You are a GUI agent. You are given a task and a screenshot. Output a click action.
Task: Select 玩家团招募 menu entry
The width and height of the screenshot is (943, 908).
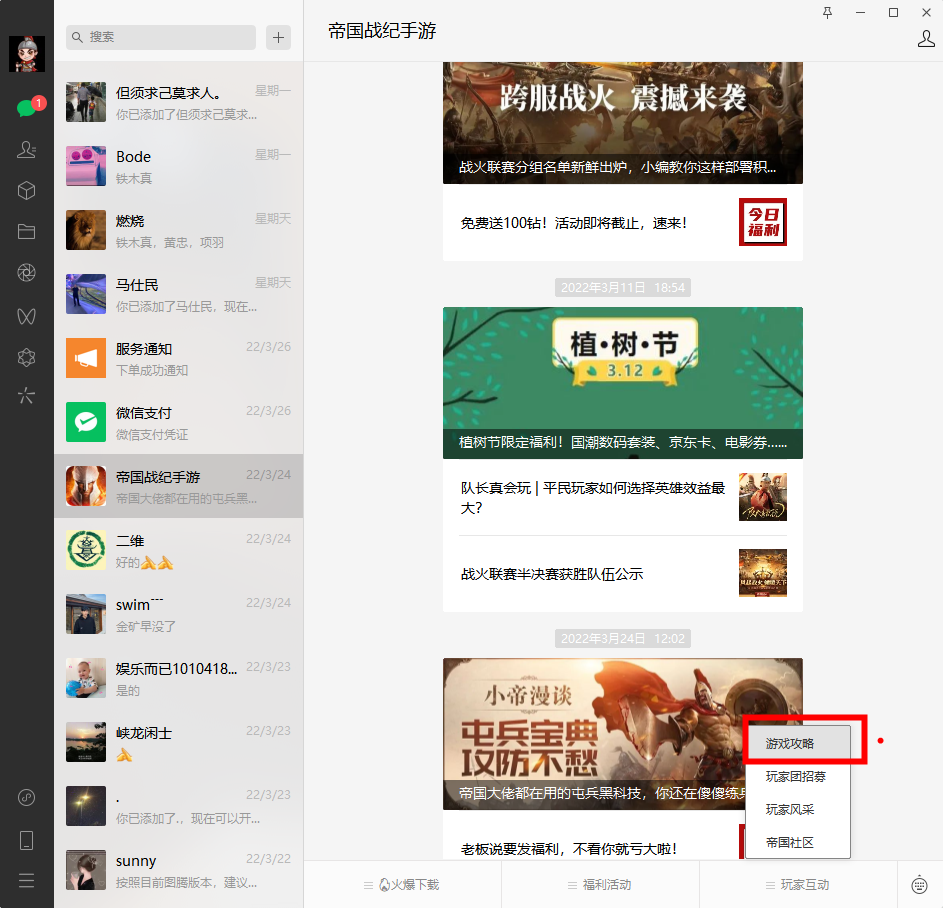pyautogui.click(x=797, y=776)
